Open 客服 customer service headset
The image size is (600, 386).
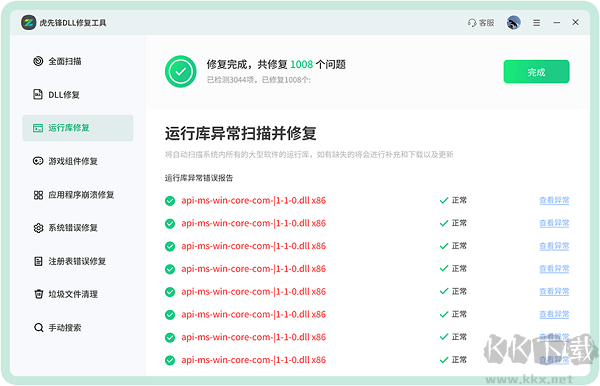pyautogui.click(x=481, y=23)
